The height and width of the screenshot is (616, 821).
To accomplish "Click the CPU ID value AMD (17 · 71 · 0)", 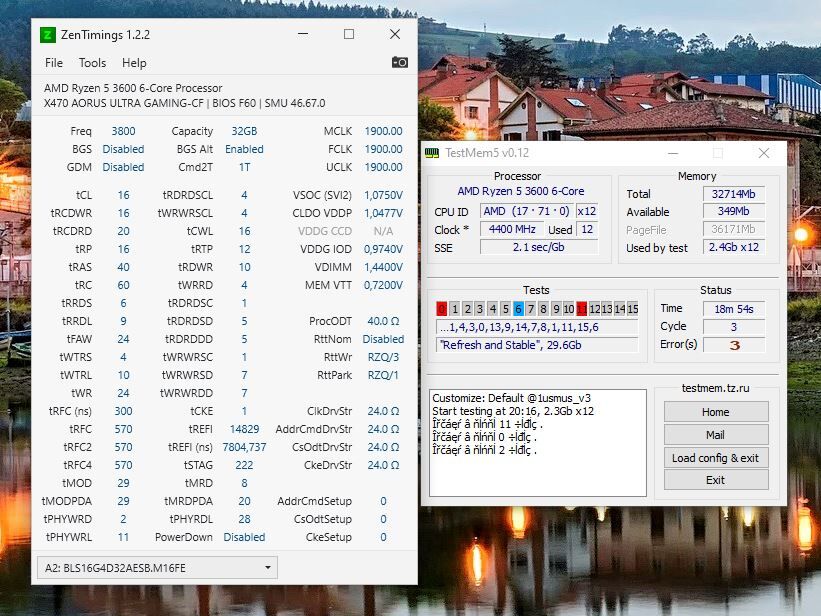I will (x=526, y=211).
